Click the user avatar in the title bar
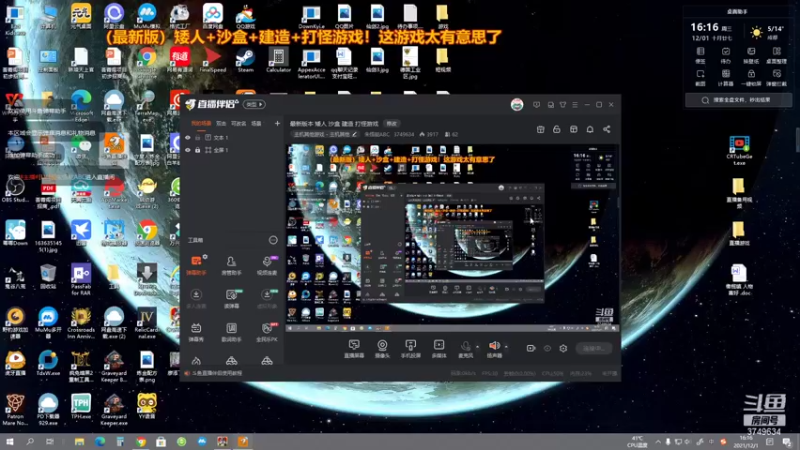800x450 pixels. coord(517,105)
